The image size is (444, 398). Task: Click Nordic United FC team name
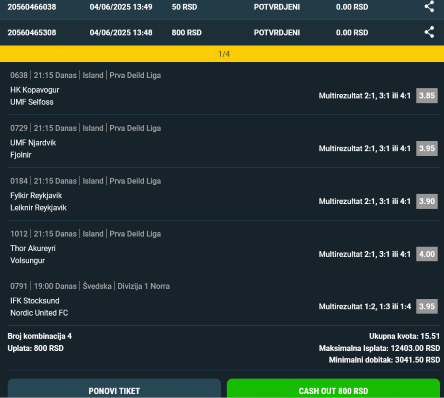point(39,313)
